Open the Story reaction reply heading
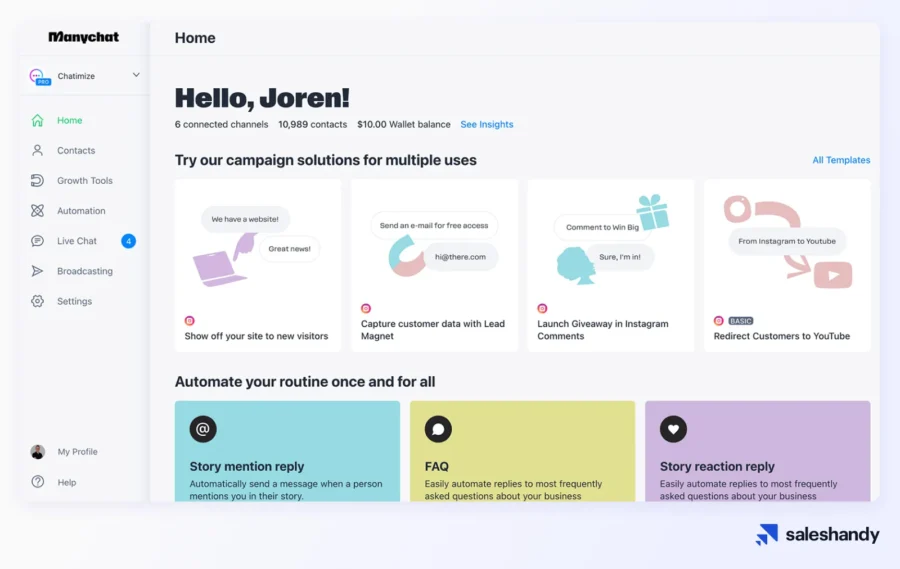The height and width of the screenshot is (569, 900). click(717, 467)
